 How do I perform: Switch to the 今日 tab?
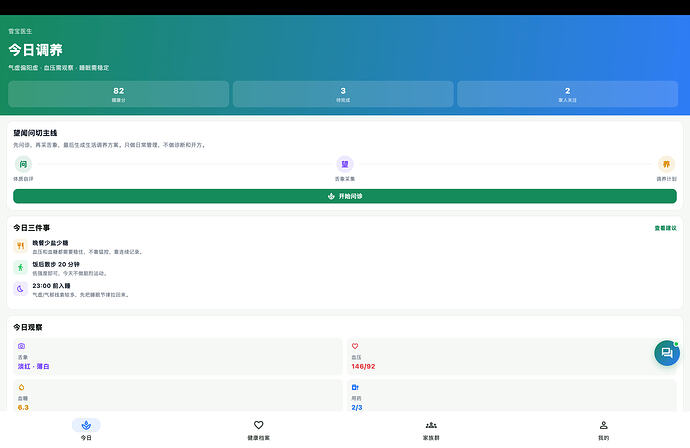(x=86, y=430)
